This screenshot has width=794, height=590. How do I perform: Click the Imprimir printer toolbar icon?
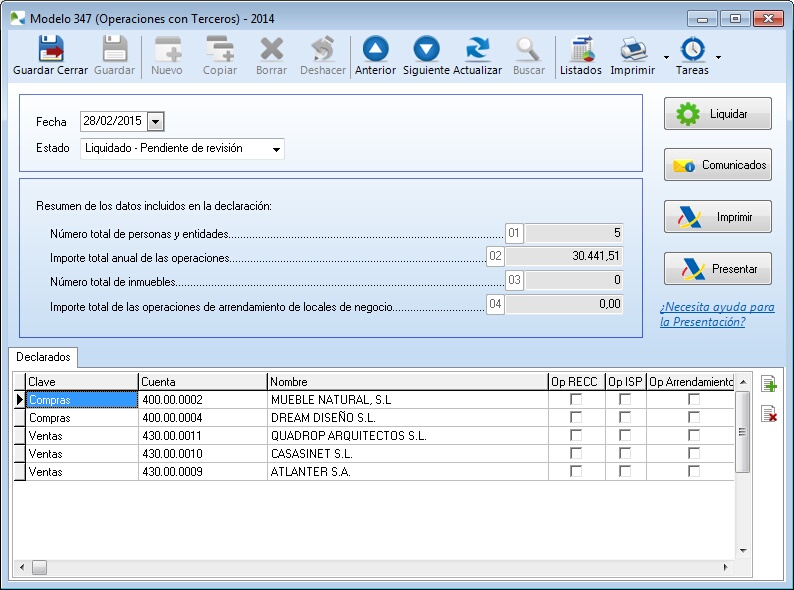click(632, 50)
